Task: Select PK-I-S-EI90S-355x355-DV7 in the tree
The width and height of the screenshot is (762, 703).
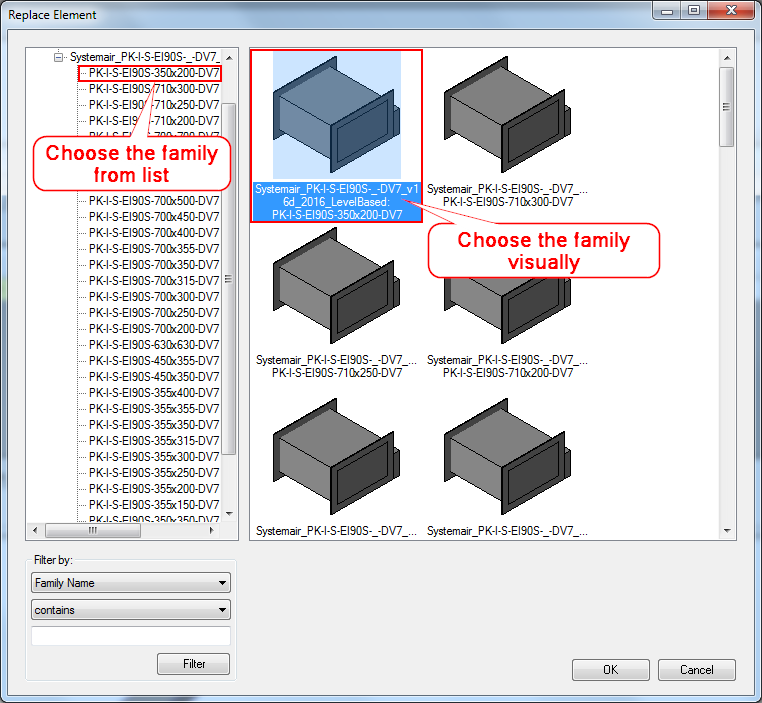Action: tap(154, 409)
